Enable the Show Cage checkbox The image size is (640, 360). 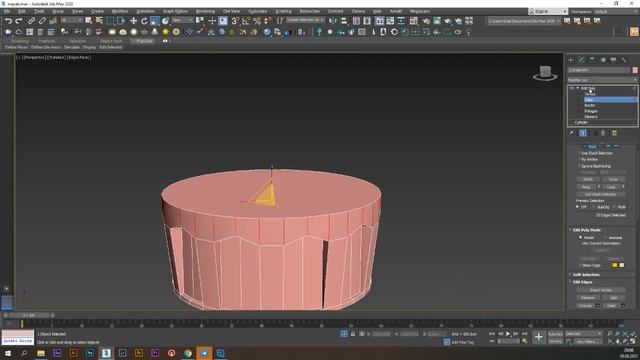tap(579, 265)
